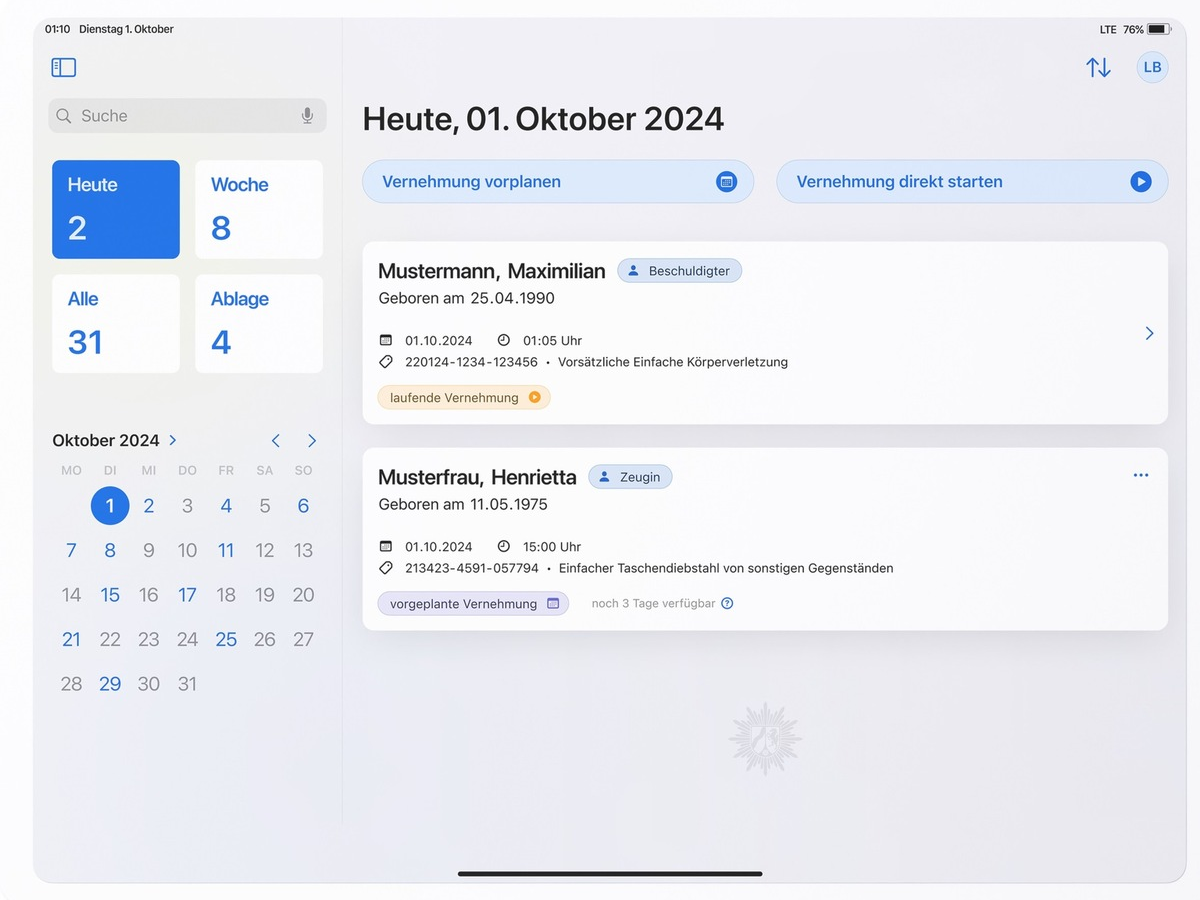Show the Alle list with 31 entries
Viewport: 1200px width, 900px height.
(116, 323)
